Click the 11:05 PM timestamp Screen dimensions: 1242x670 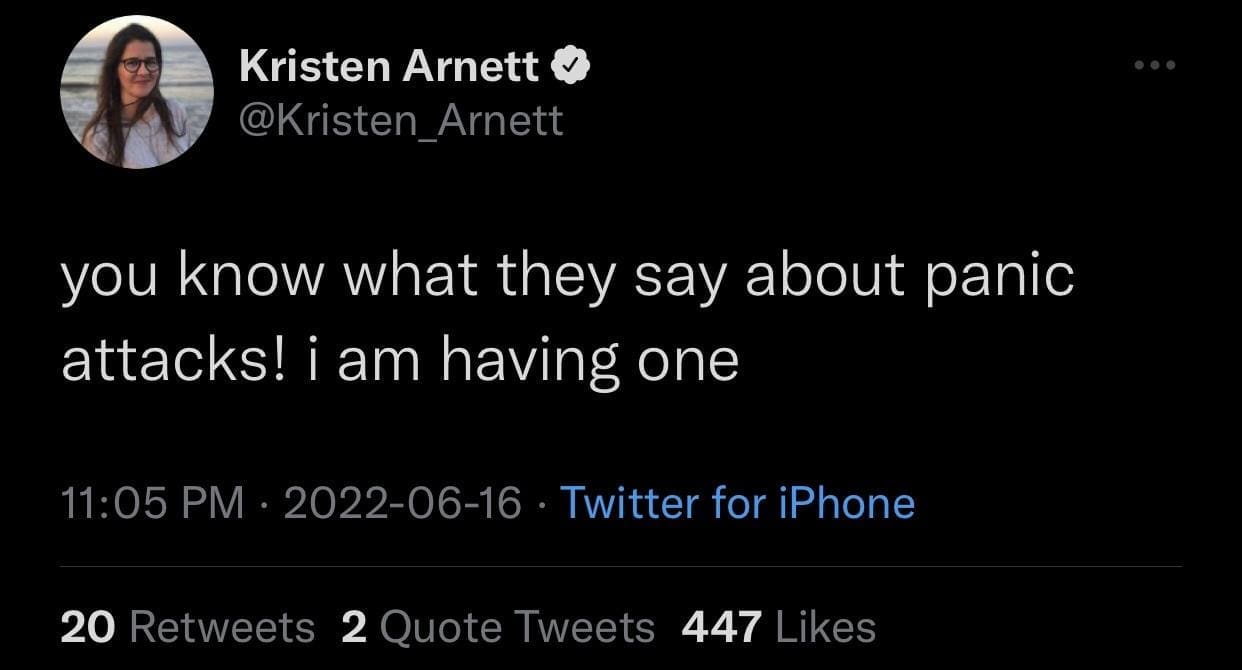pyautogui.click(x=153, y=502)
